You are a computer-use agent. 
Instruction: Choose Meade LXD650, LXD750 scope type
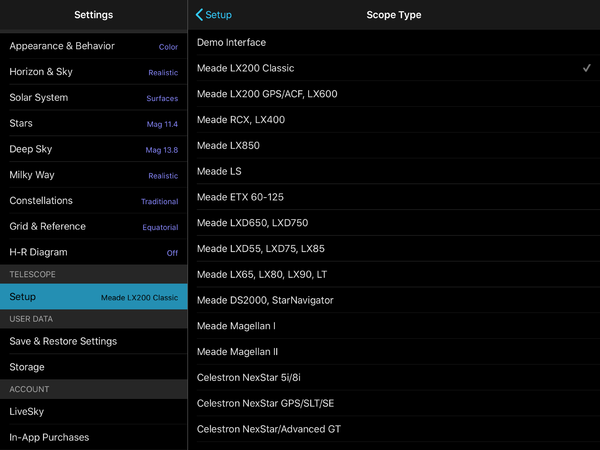click(x=394, y=223)
